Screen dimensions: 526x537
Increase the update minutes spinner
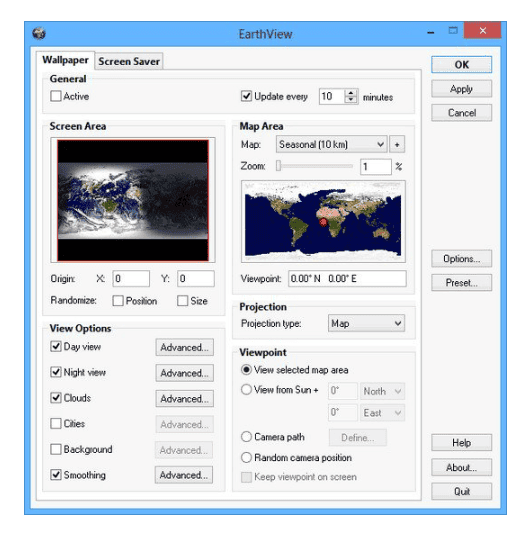pos(351,93)
